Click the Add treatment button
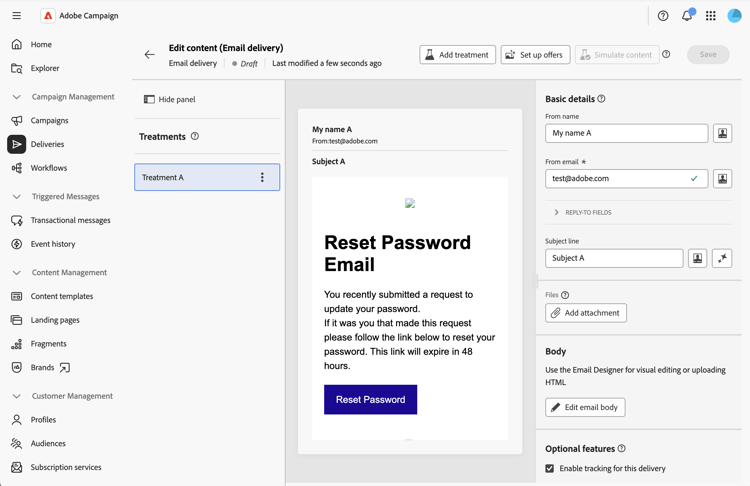750x486 pixels. pyautogui.click(x=457, y=55)
